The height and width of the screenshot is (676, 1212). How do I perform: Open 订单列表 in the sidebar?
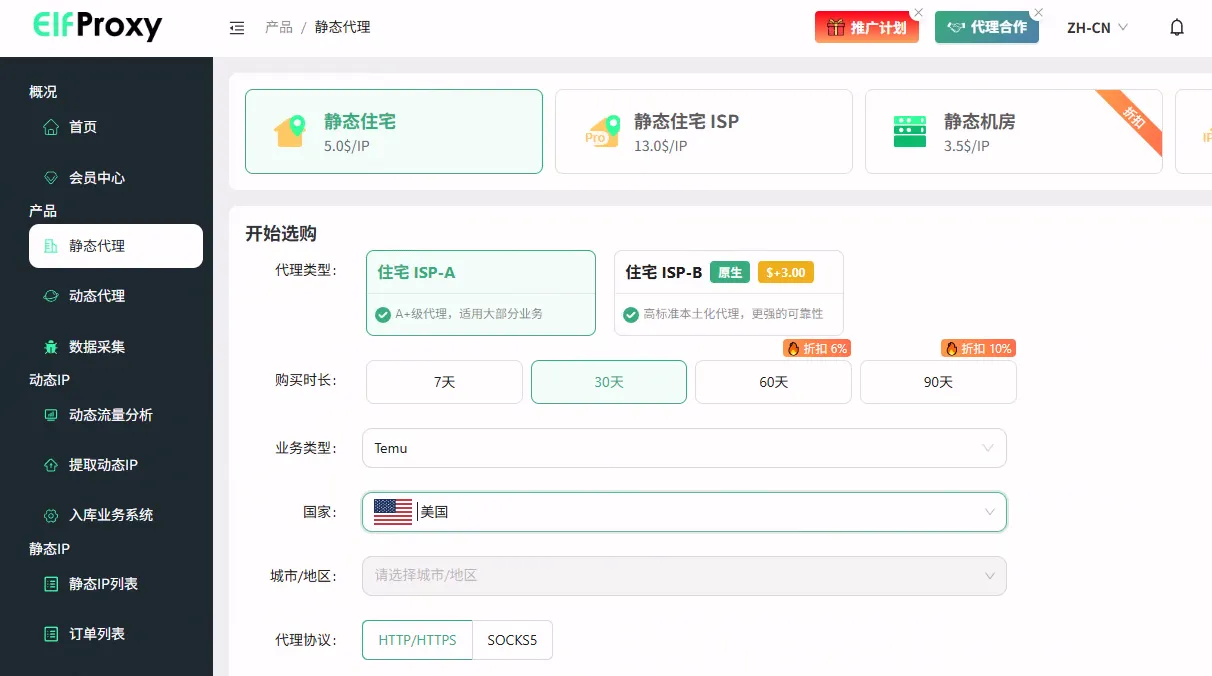coord(96,634)
